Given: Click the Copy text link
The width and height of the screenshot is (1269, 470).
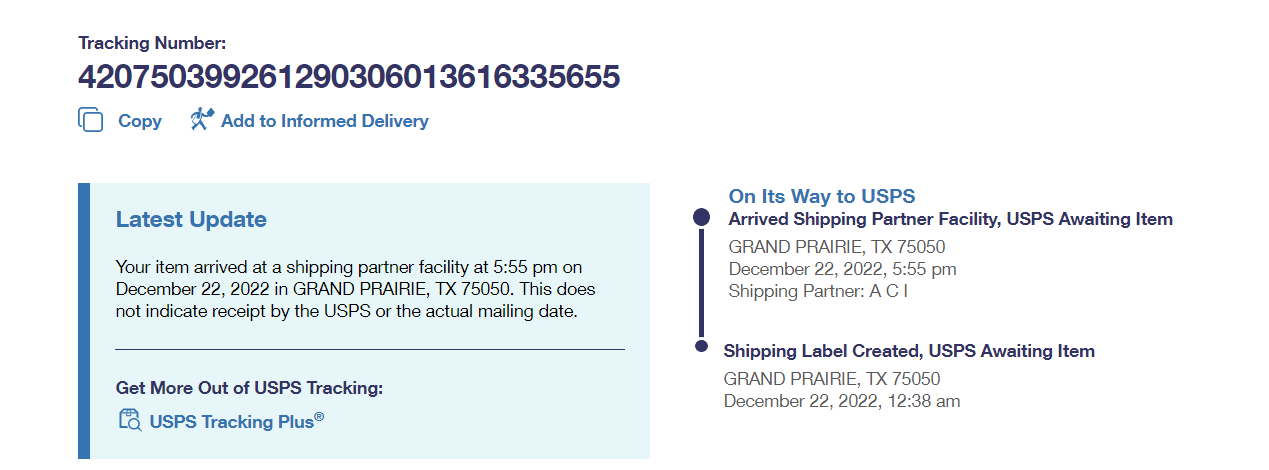Looking at the screenshot, I should 139,121.
